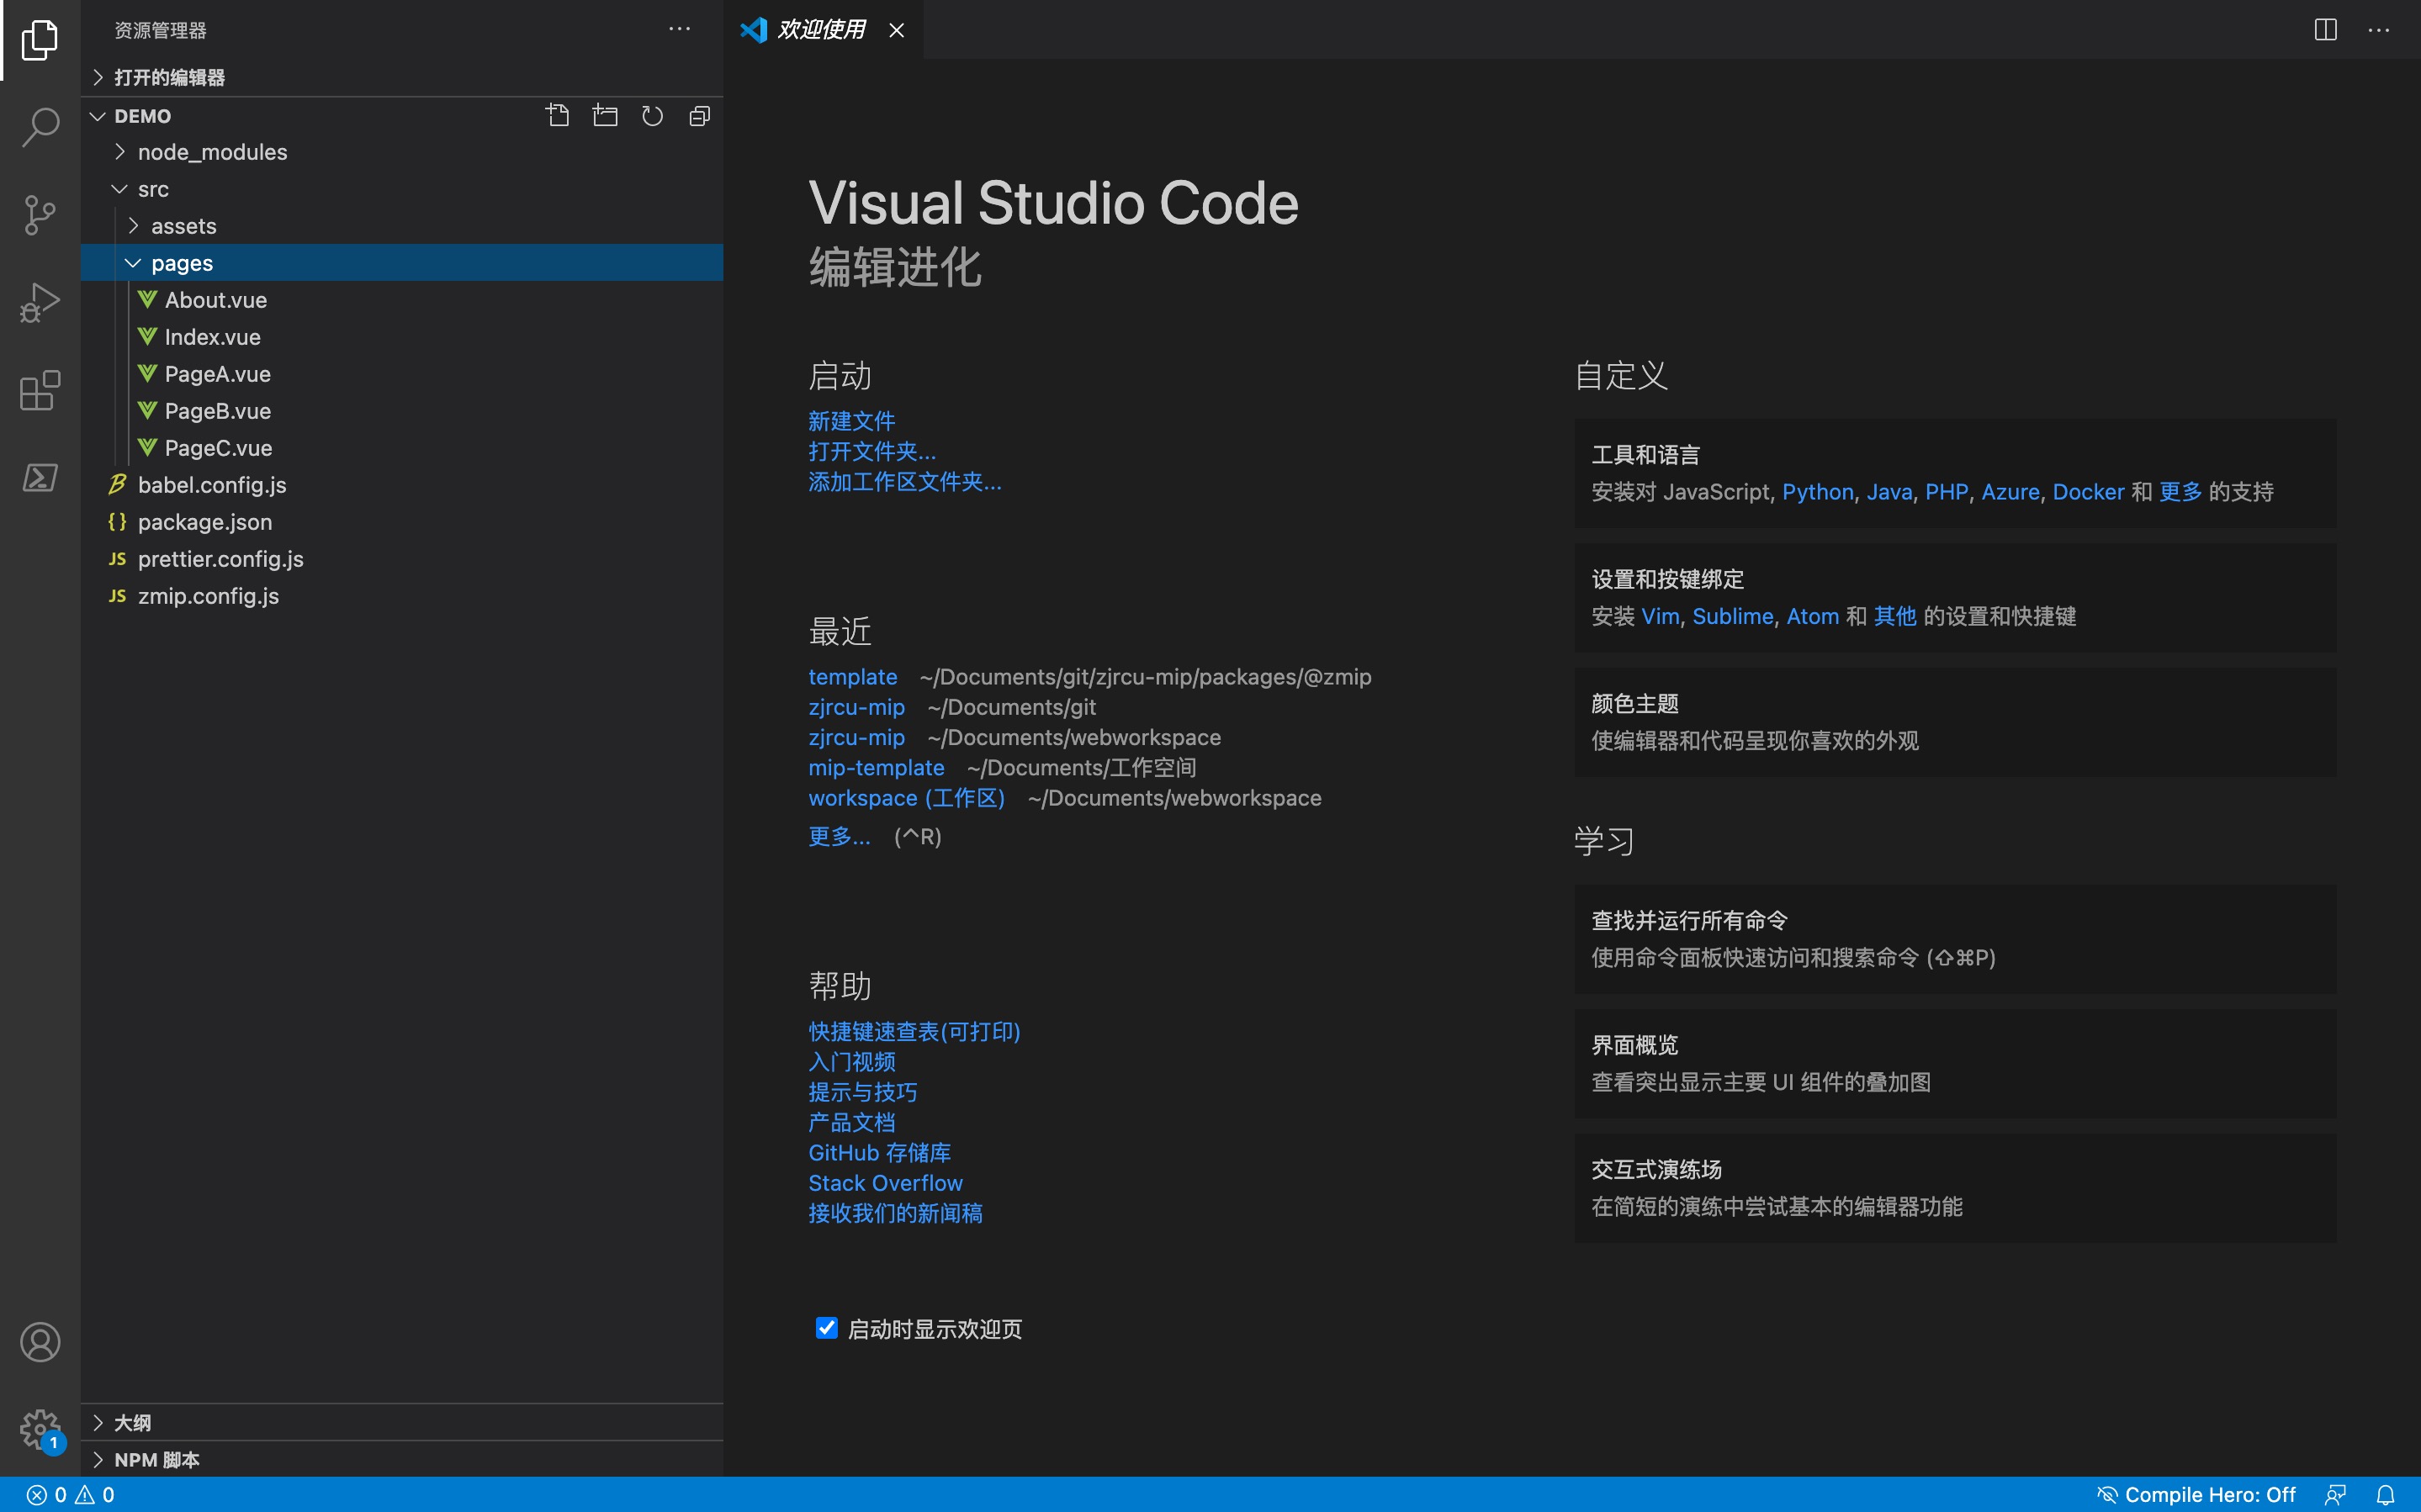The height and width of the screenshot is (1512, 2421).
Task: Click the warnings count in status bar
Action: click(95, 1494)
